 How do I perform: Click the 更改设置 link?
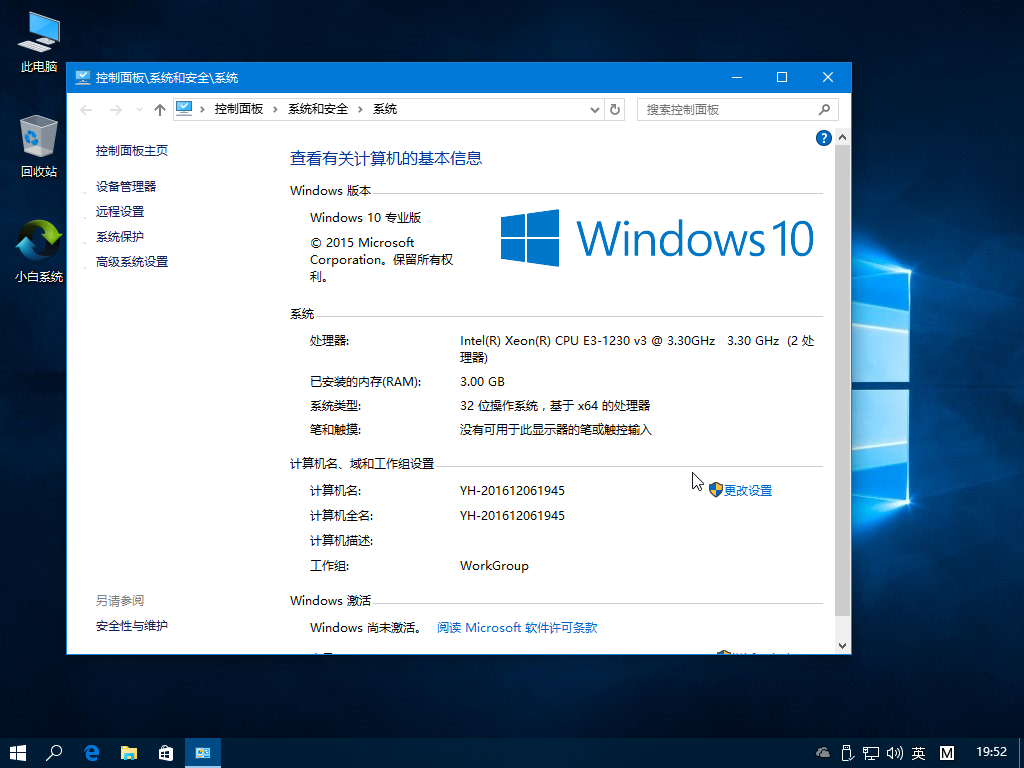click(x=747, y=490)
